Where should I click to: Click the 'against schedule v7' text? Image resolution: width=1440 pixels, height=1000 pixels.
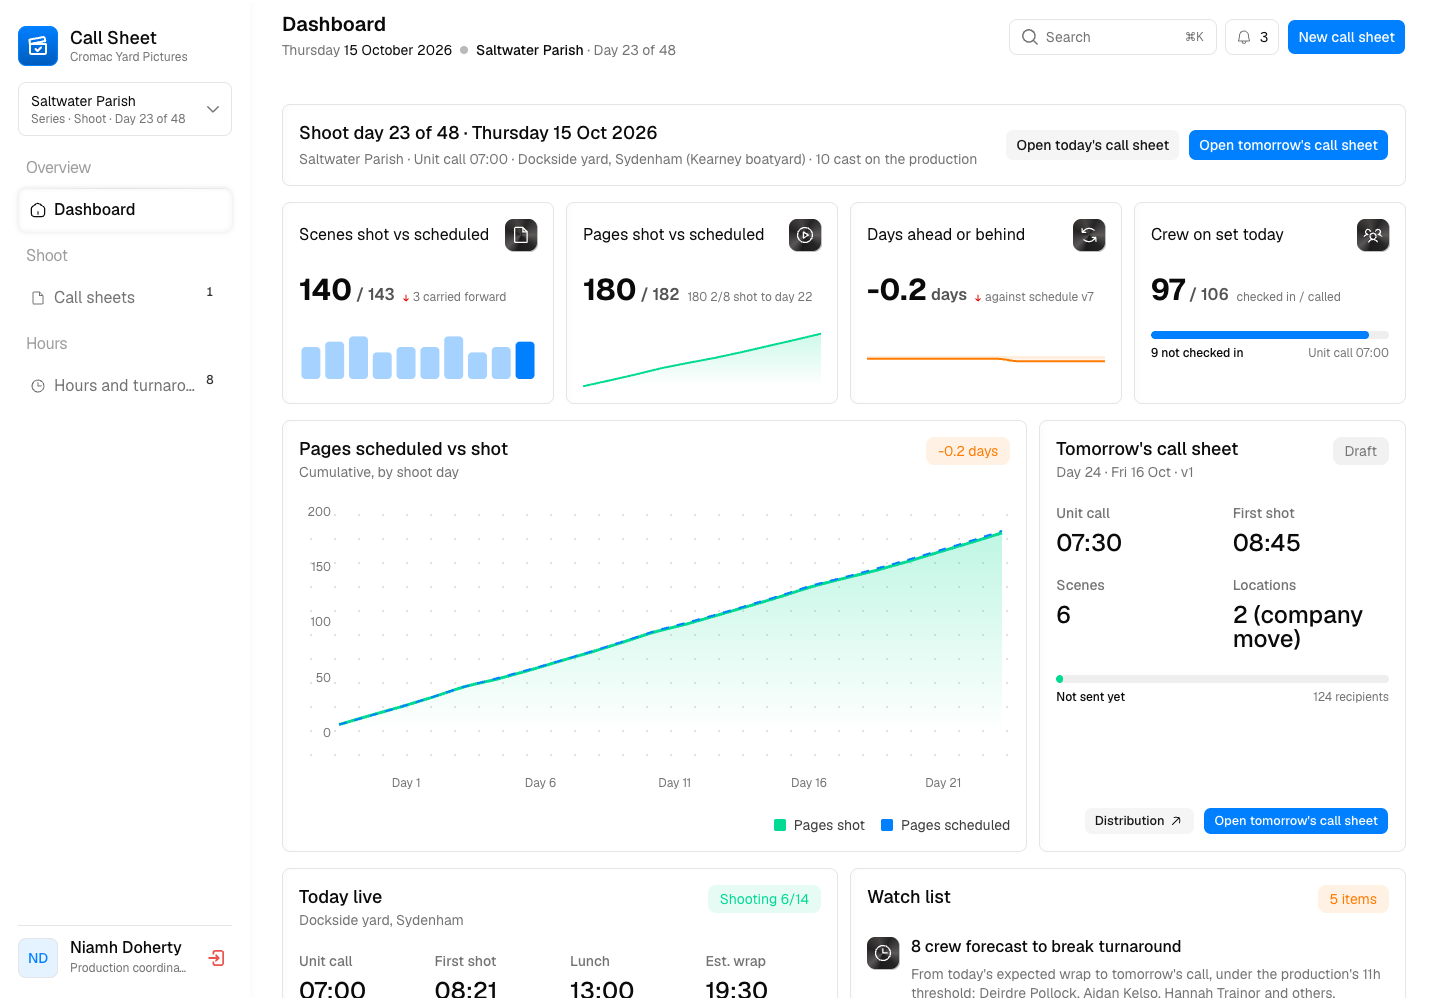point(1039,297)
